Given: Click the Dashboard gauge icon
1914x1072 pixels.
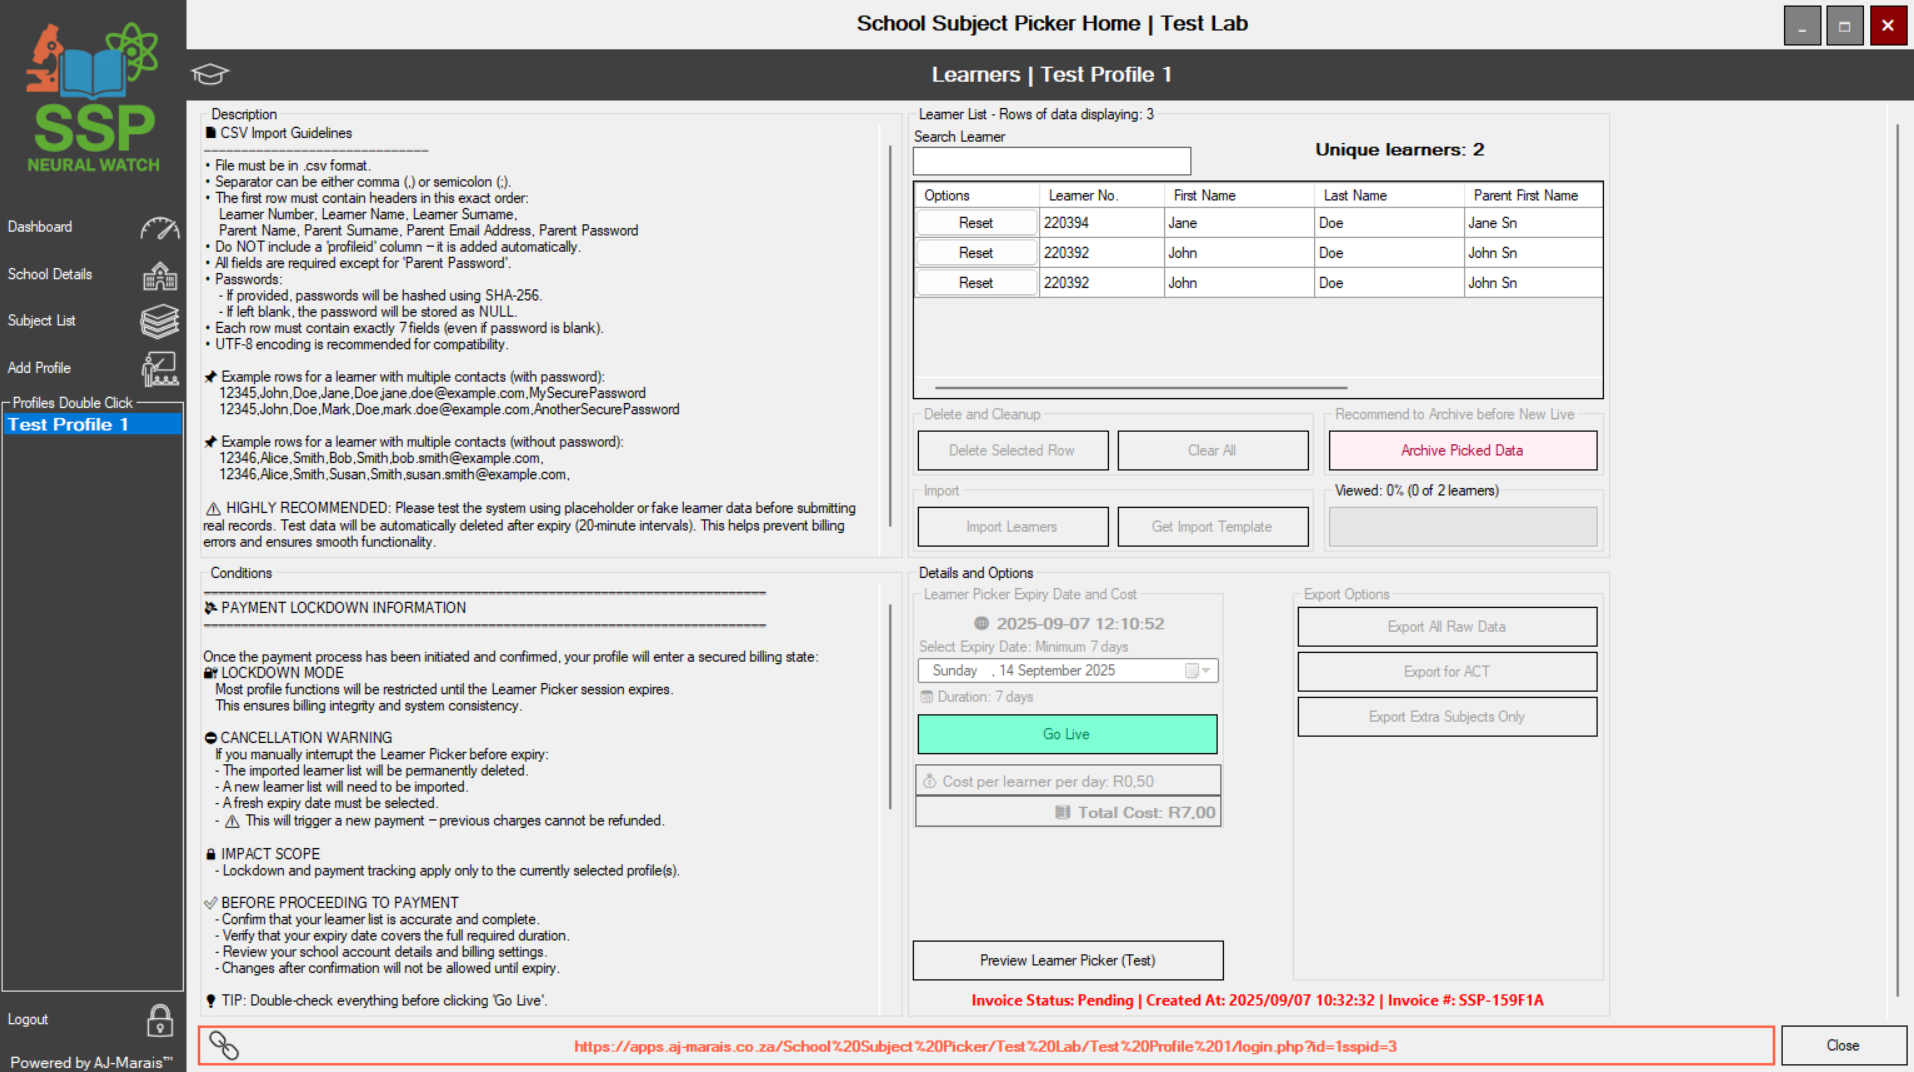Looking at the screenshot, I should 159,228.
